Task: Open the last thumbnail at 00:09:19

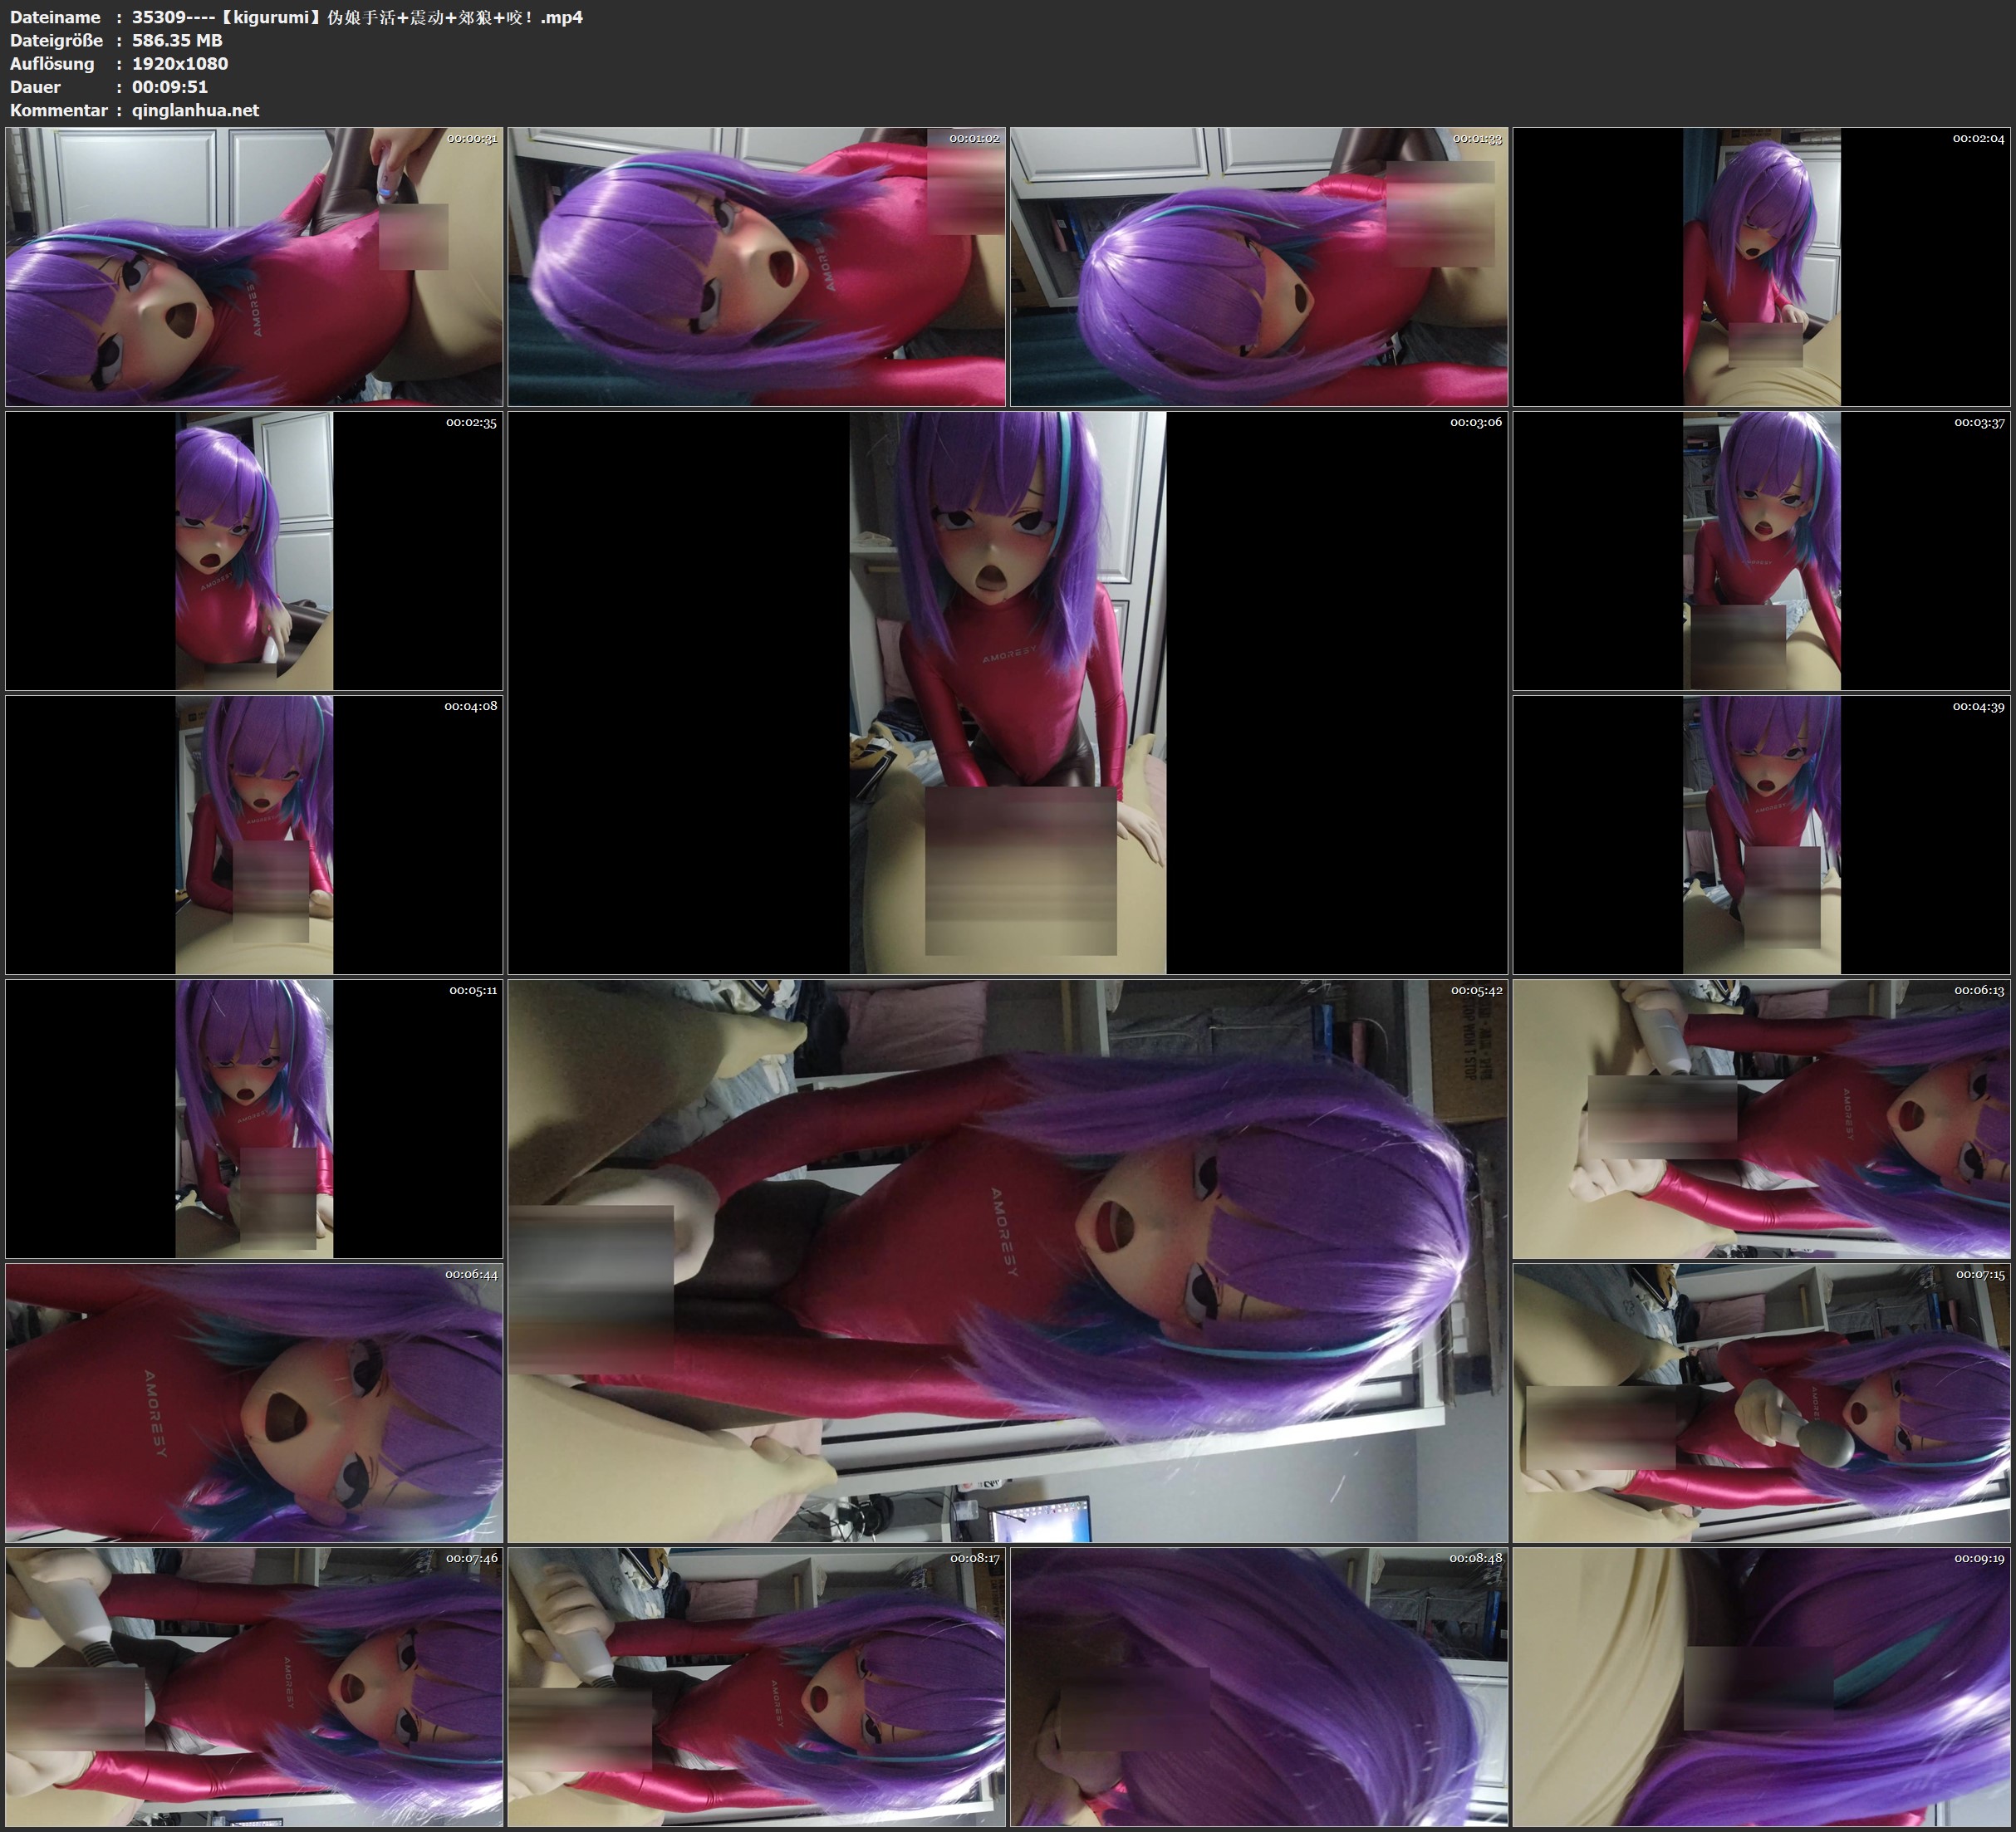Action: tap(1761, 1686)
